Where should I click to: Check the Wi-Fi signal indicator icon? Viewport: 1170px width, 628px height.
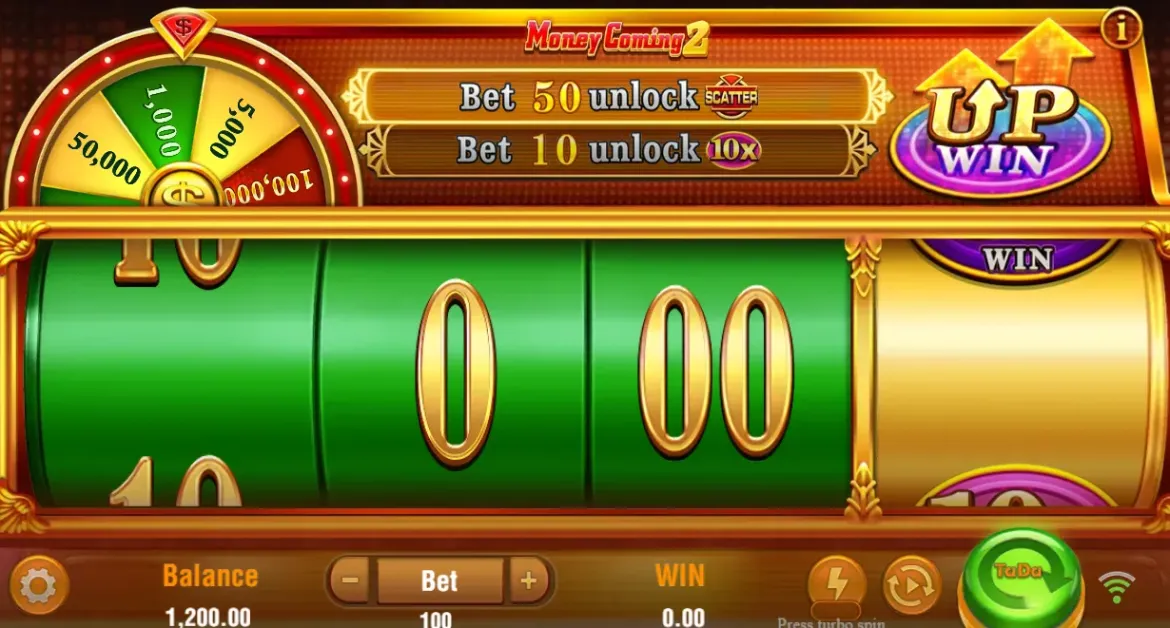pos(1116,587)
